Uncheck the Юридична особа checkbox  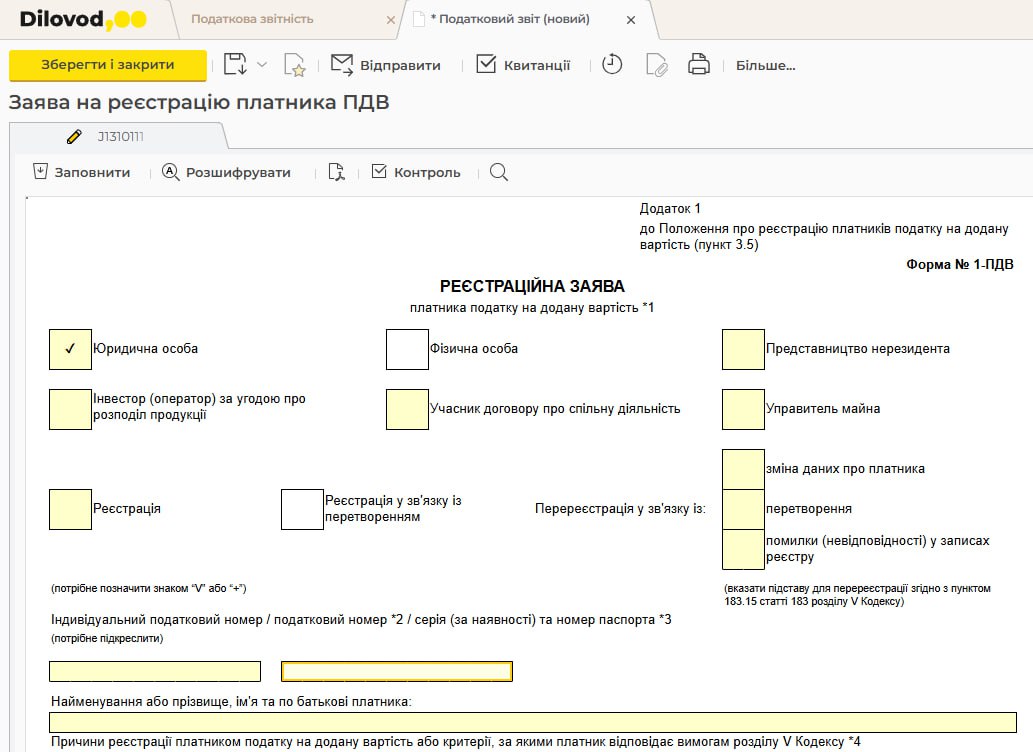pyautogui.click(x=70, y=349)
